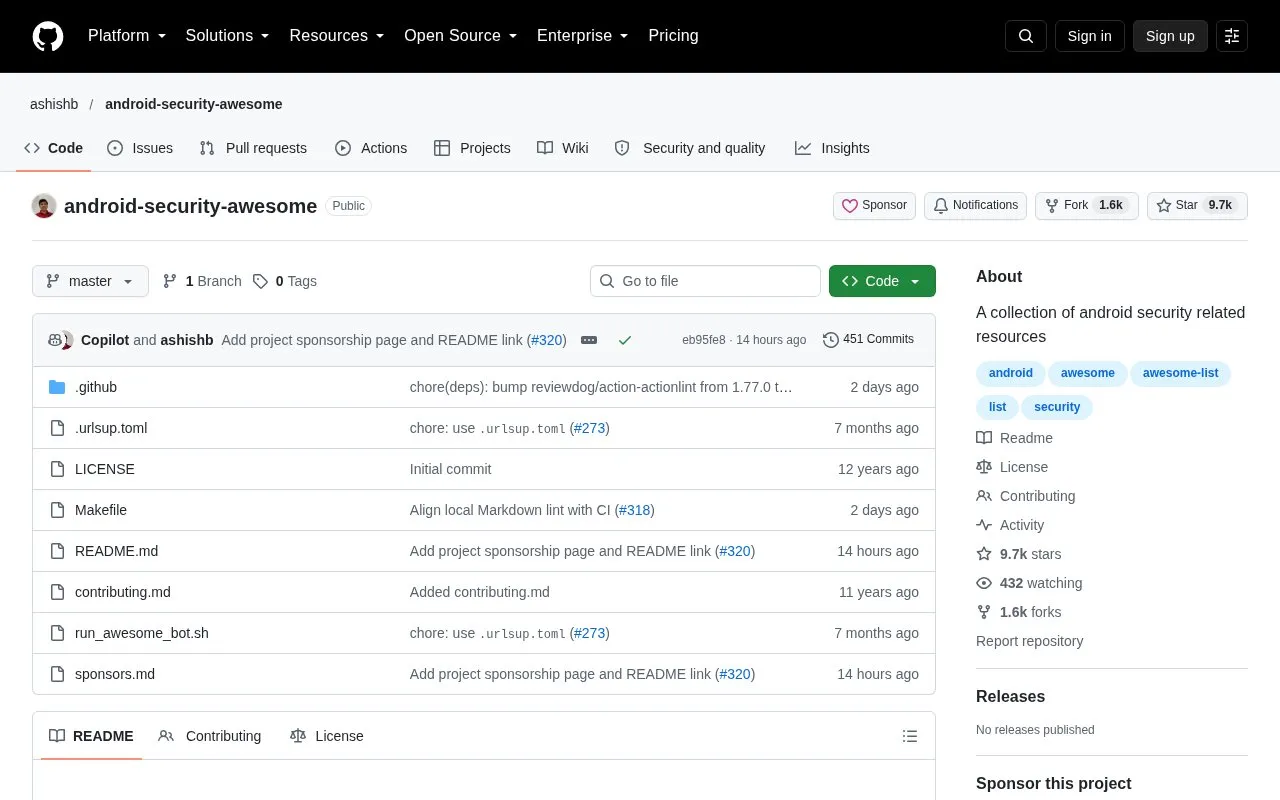
Task: Expand the Solutions menu
Action: tap(228, 36)
